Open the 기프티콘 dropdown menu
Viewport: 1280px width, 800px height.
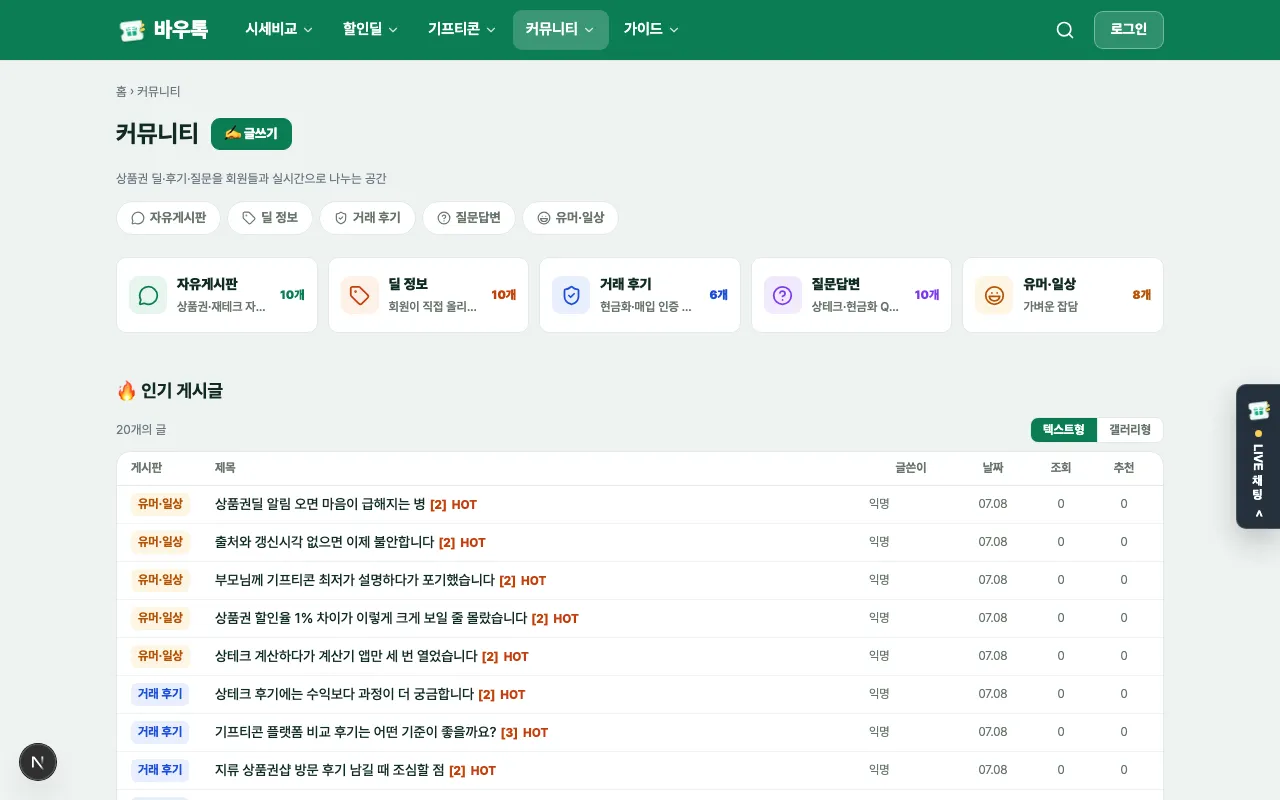(x=462, y=30)
